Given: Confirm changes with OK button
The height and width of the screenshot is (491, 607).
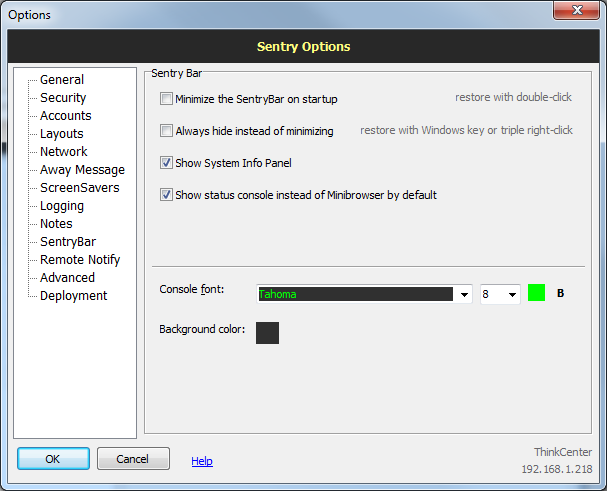Looking at the screenshot, I should click(53, 458).
